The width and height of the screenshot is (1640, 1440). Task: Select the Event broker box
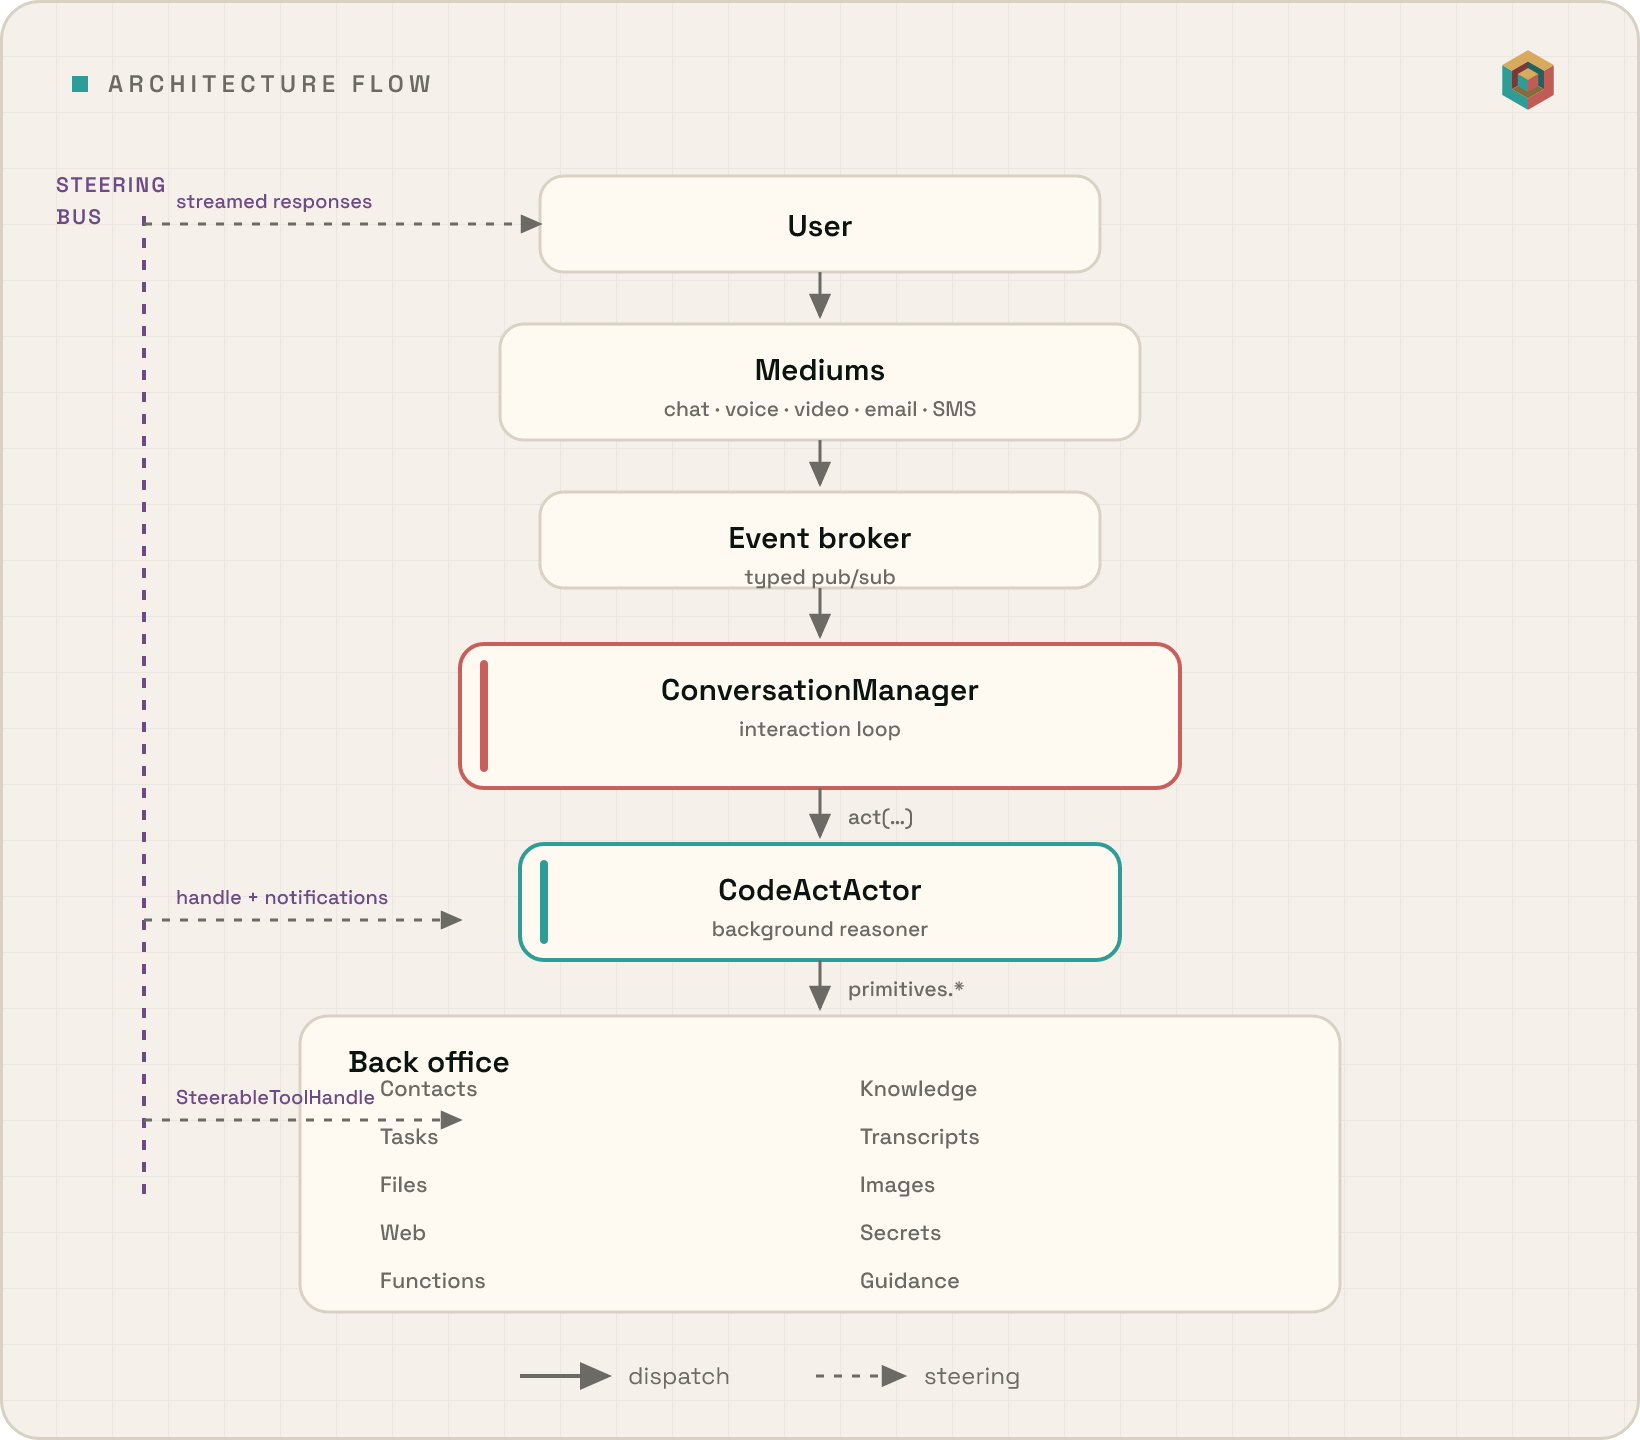click(x=820, y=540)
